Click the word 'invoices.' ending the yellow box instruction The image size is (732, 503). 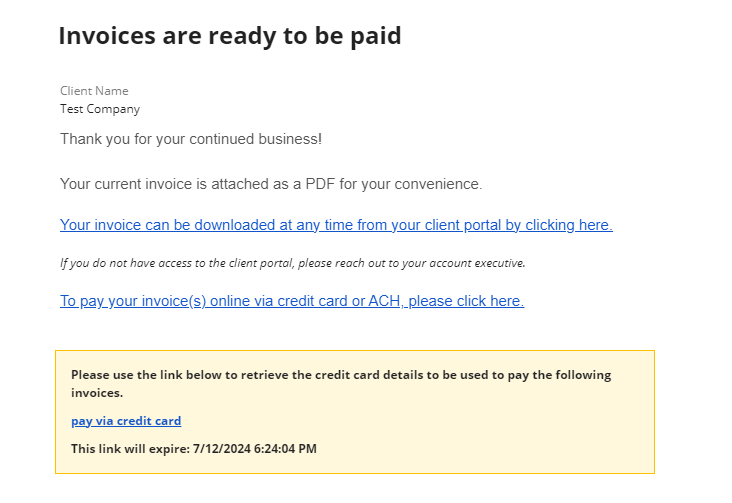(x=98, y=394)
